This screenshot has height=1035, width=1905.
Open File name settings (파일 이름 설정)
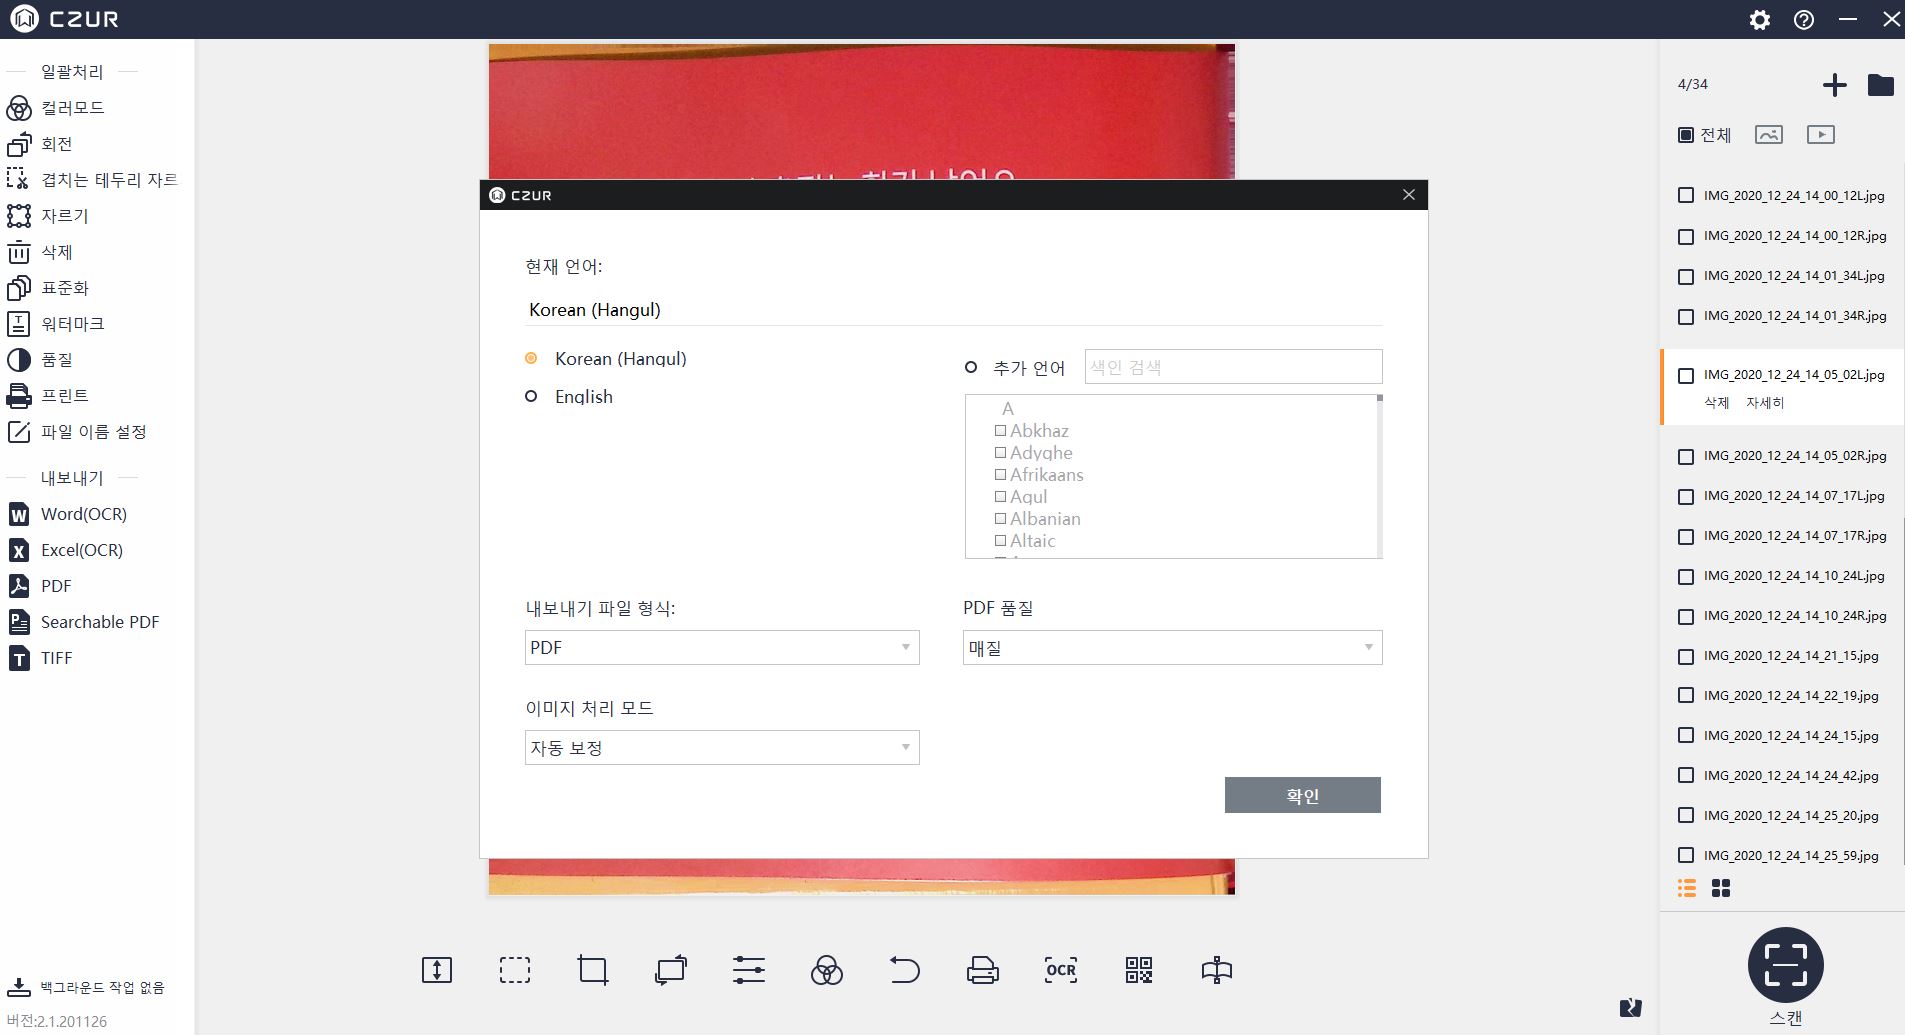click(x=77, y=432)
